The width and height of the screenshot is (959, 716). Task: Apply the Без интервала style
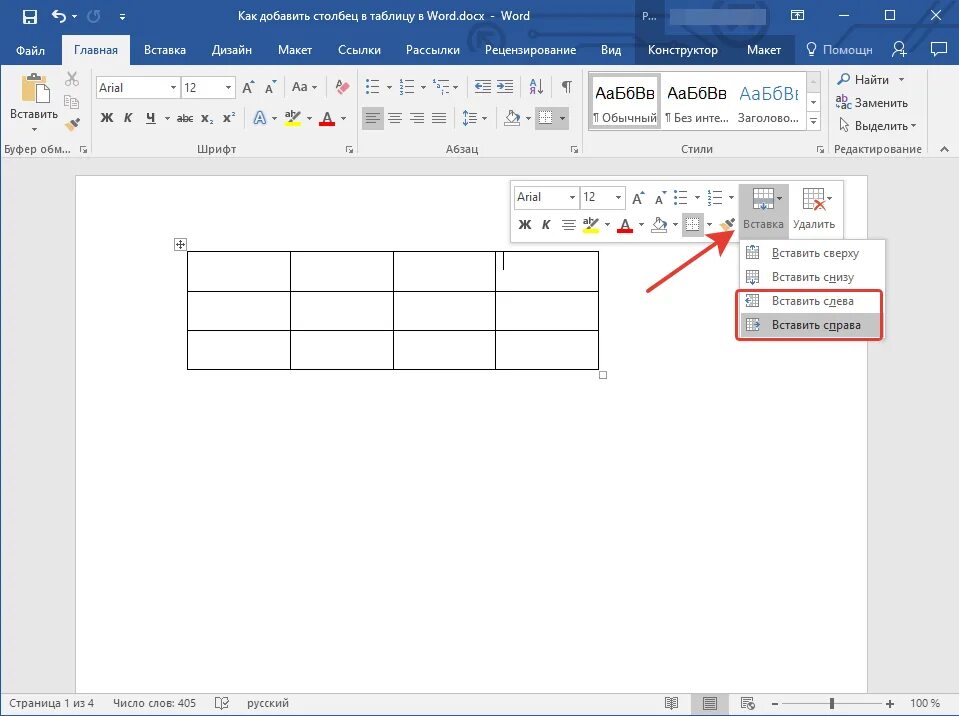pos(696,101)
